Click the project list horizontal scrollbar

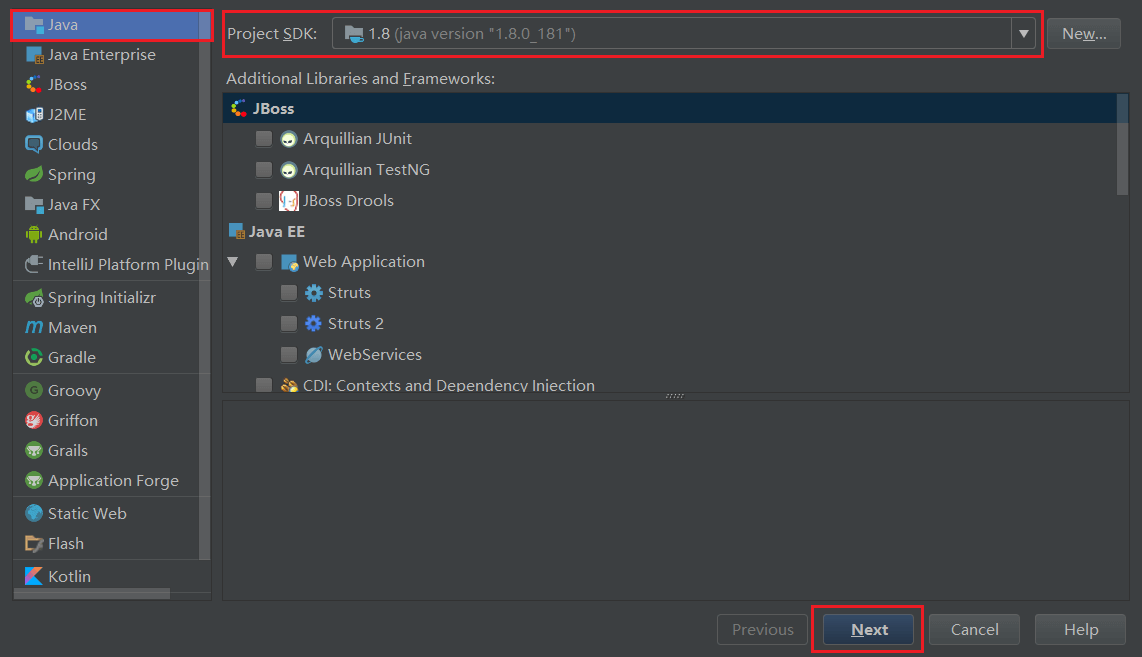pyautogui.click(x=92, y=594)
